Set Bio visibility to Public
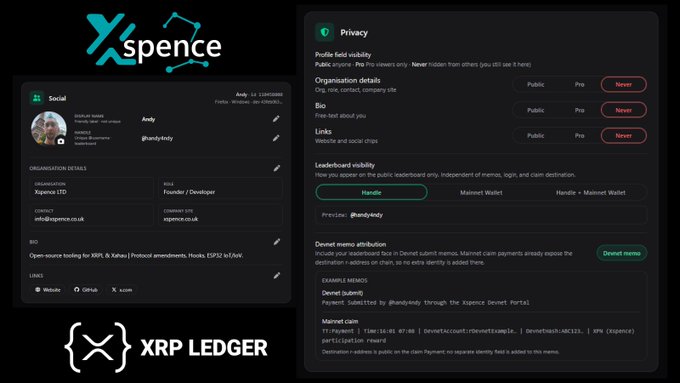The height and width of the screenshot is (383, 680). (x=536, y=110)
